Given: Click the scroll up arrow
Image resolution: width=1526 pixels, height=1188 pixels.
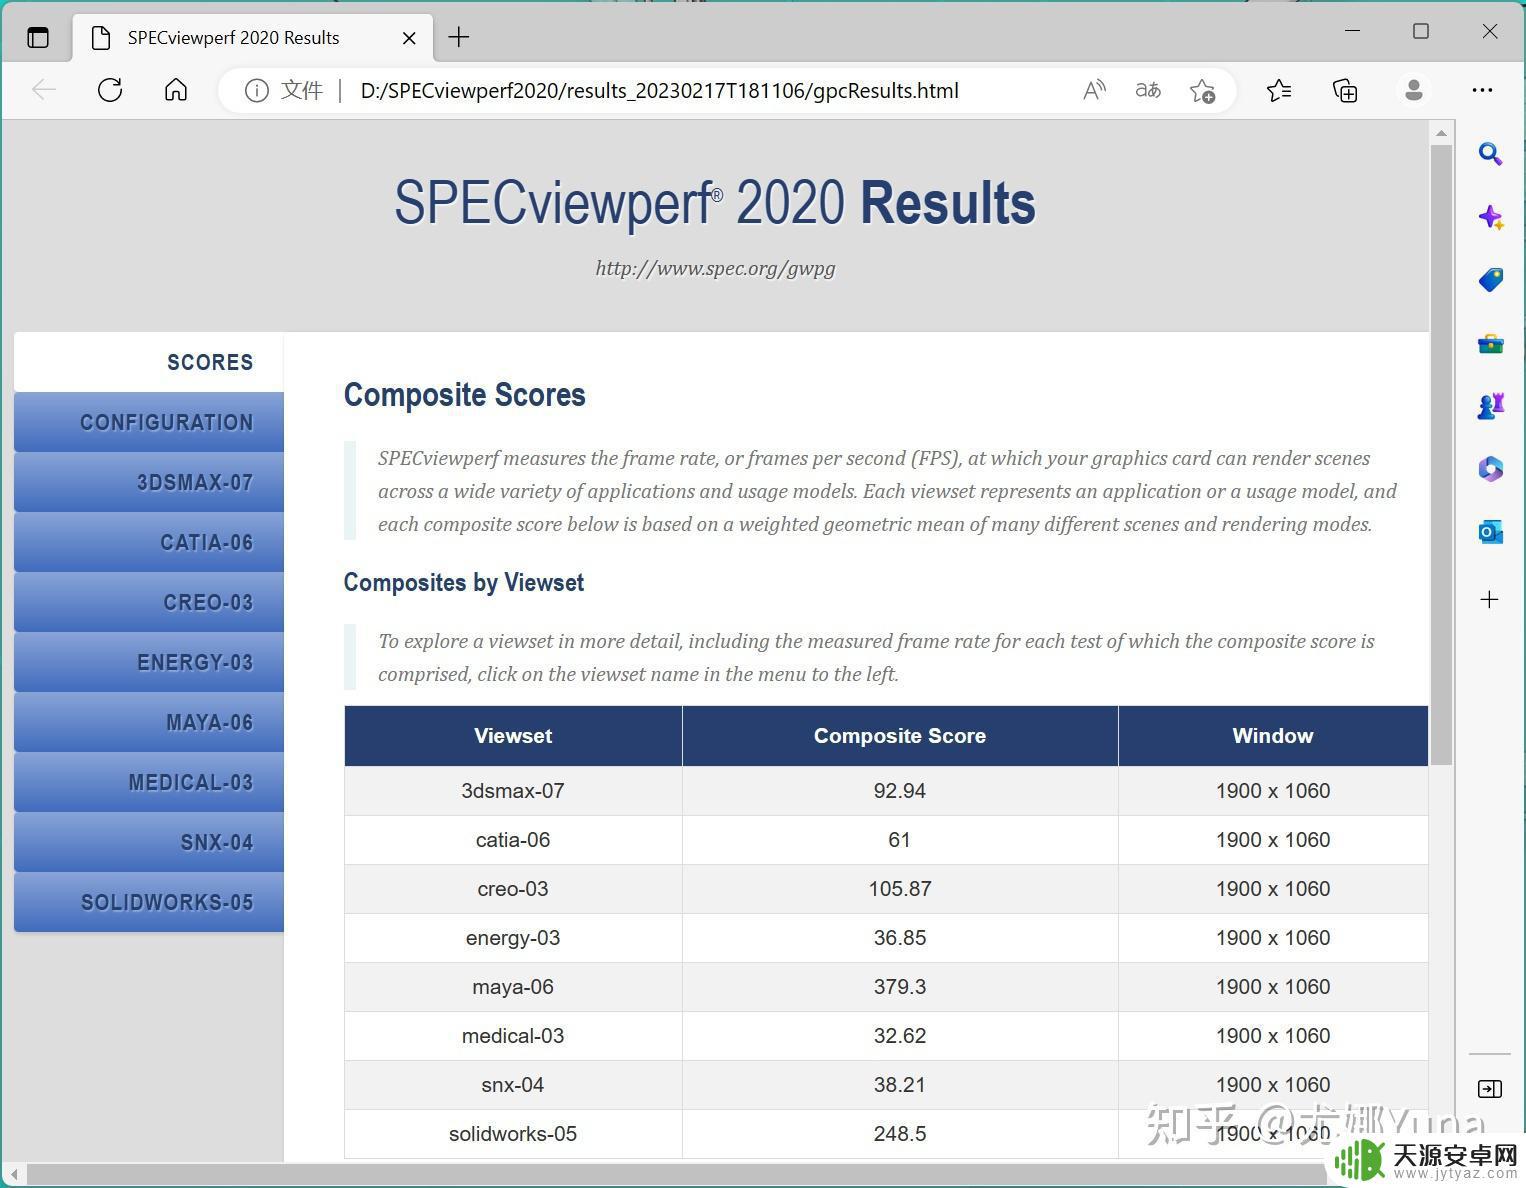Looking at the screenshot, I should pyautogui.click(x=1441, y=132).
